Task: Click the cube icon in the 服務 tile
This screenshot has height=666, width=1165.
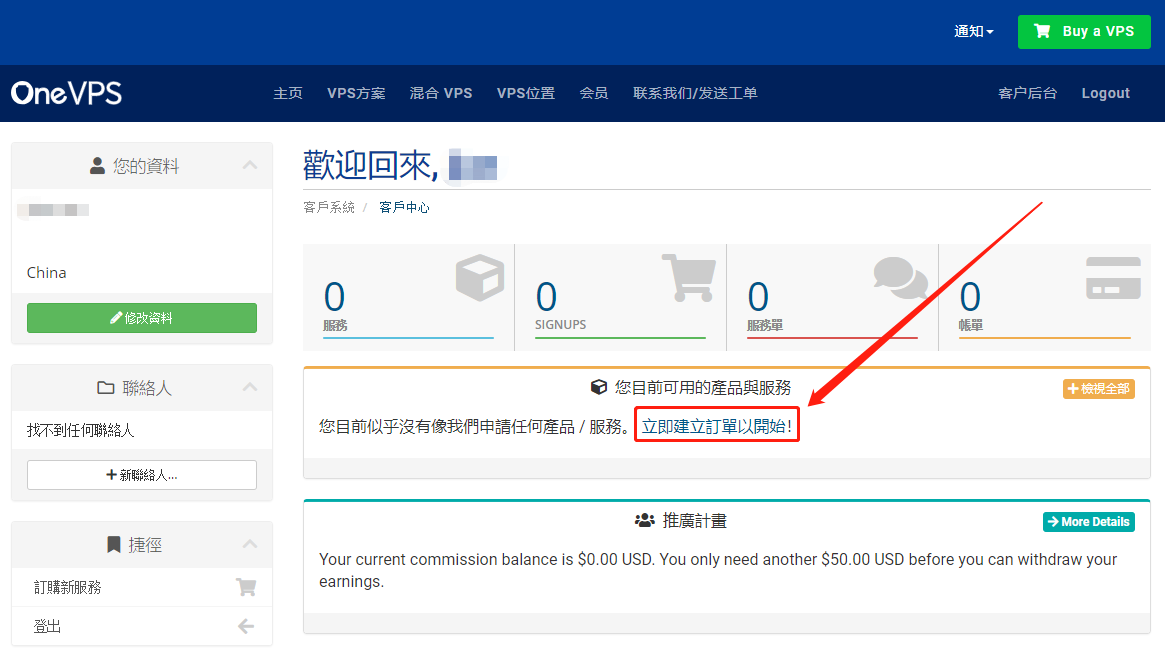Action: (480, 277)
